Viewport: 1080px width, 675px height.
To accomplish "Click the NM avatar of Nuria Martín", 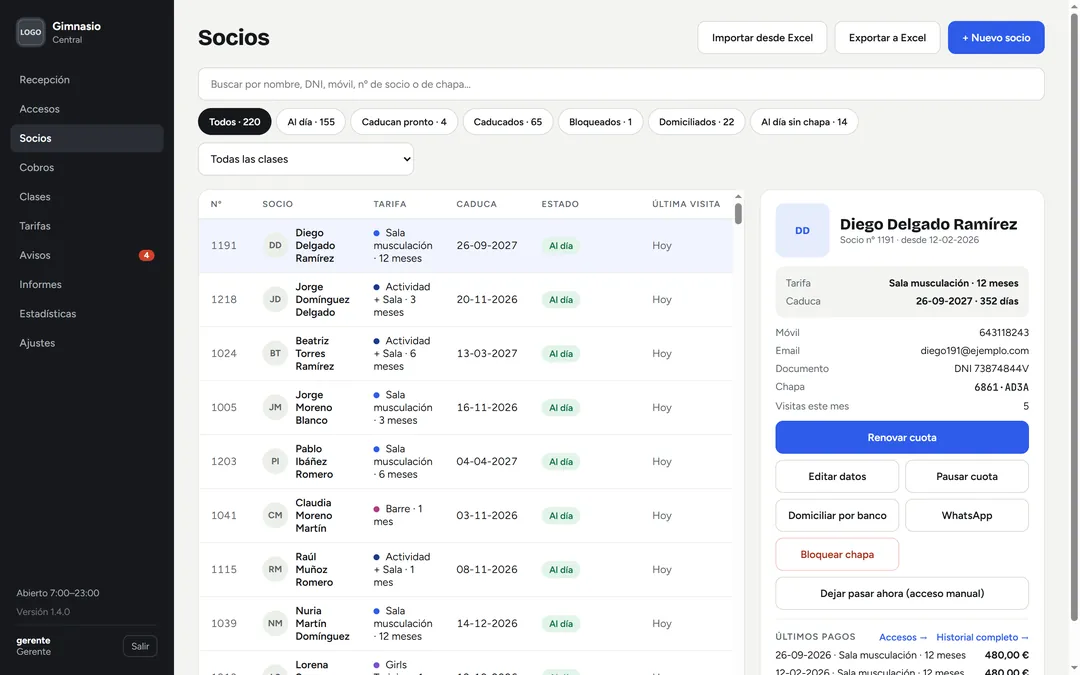I will pyautogui.click(x=275, y=623).
